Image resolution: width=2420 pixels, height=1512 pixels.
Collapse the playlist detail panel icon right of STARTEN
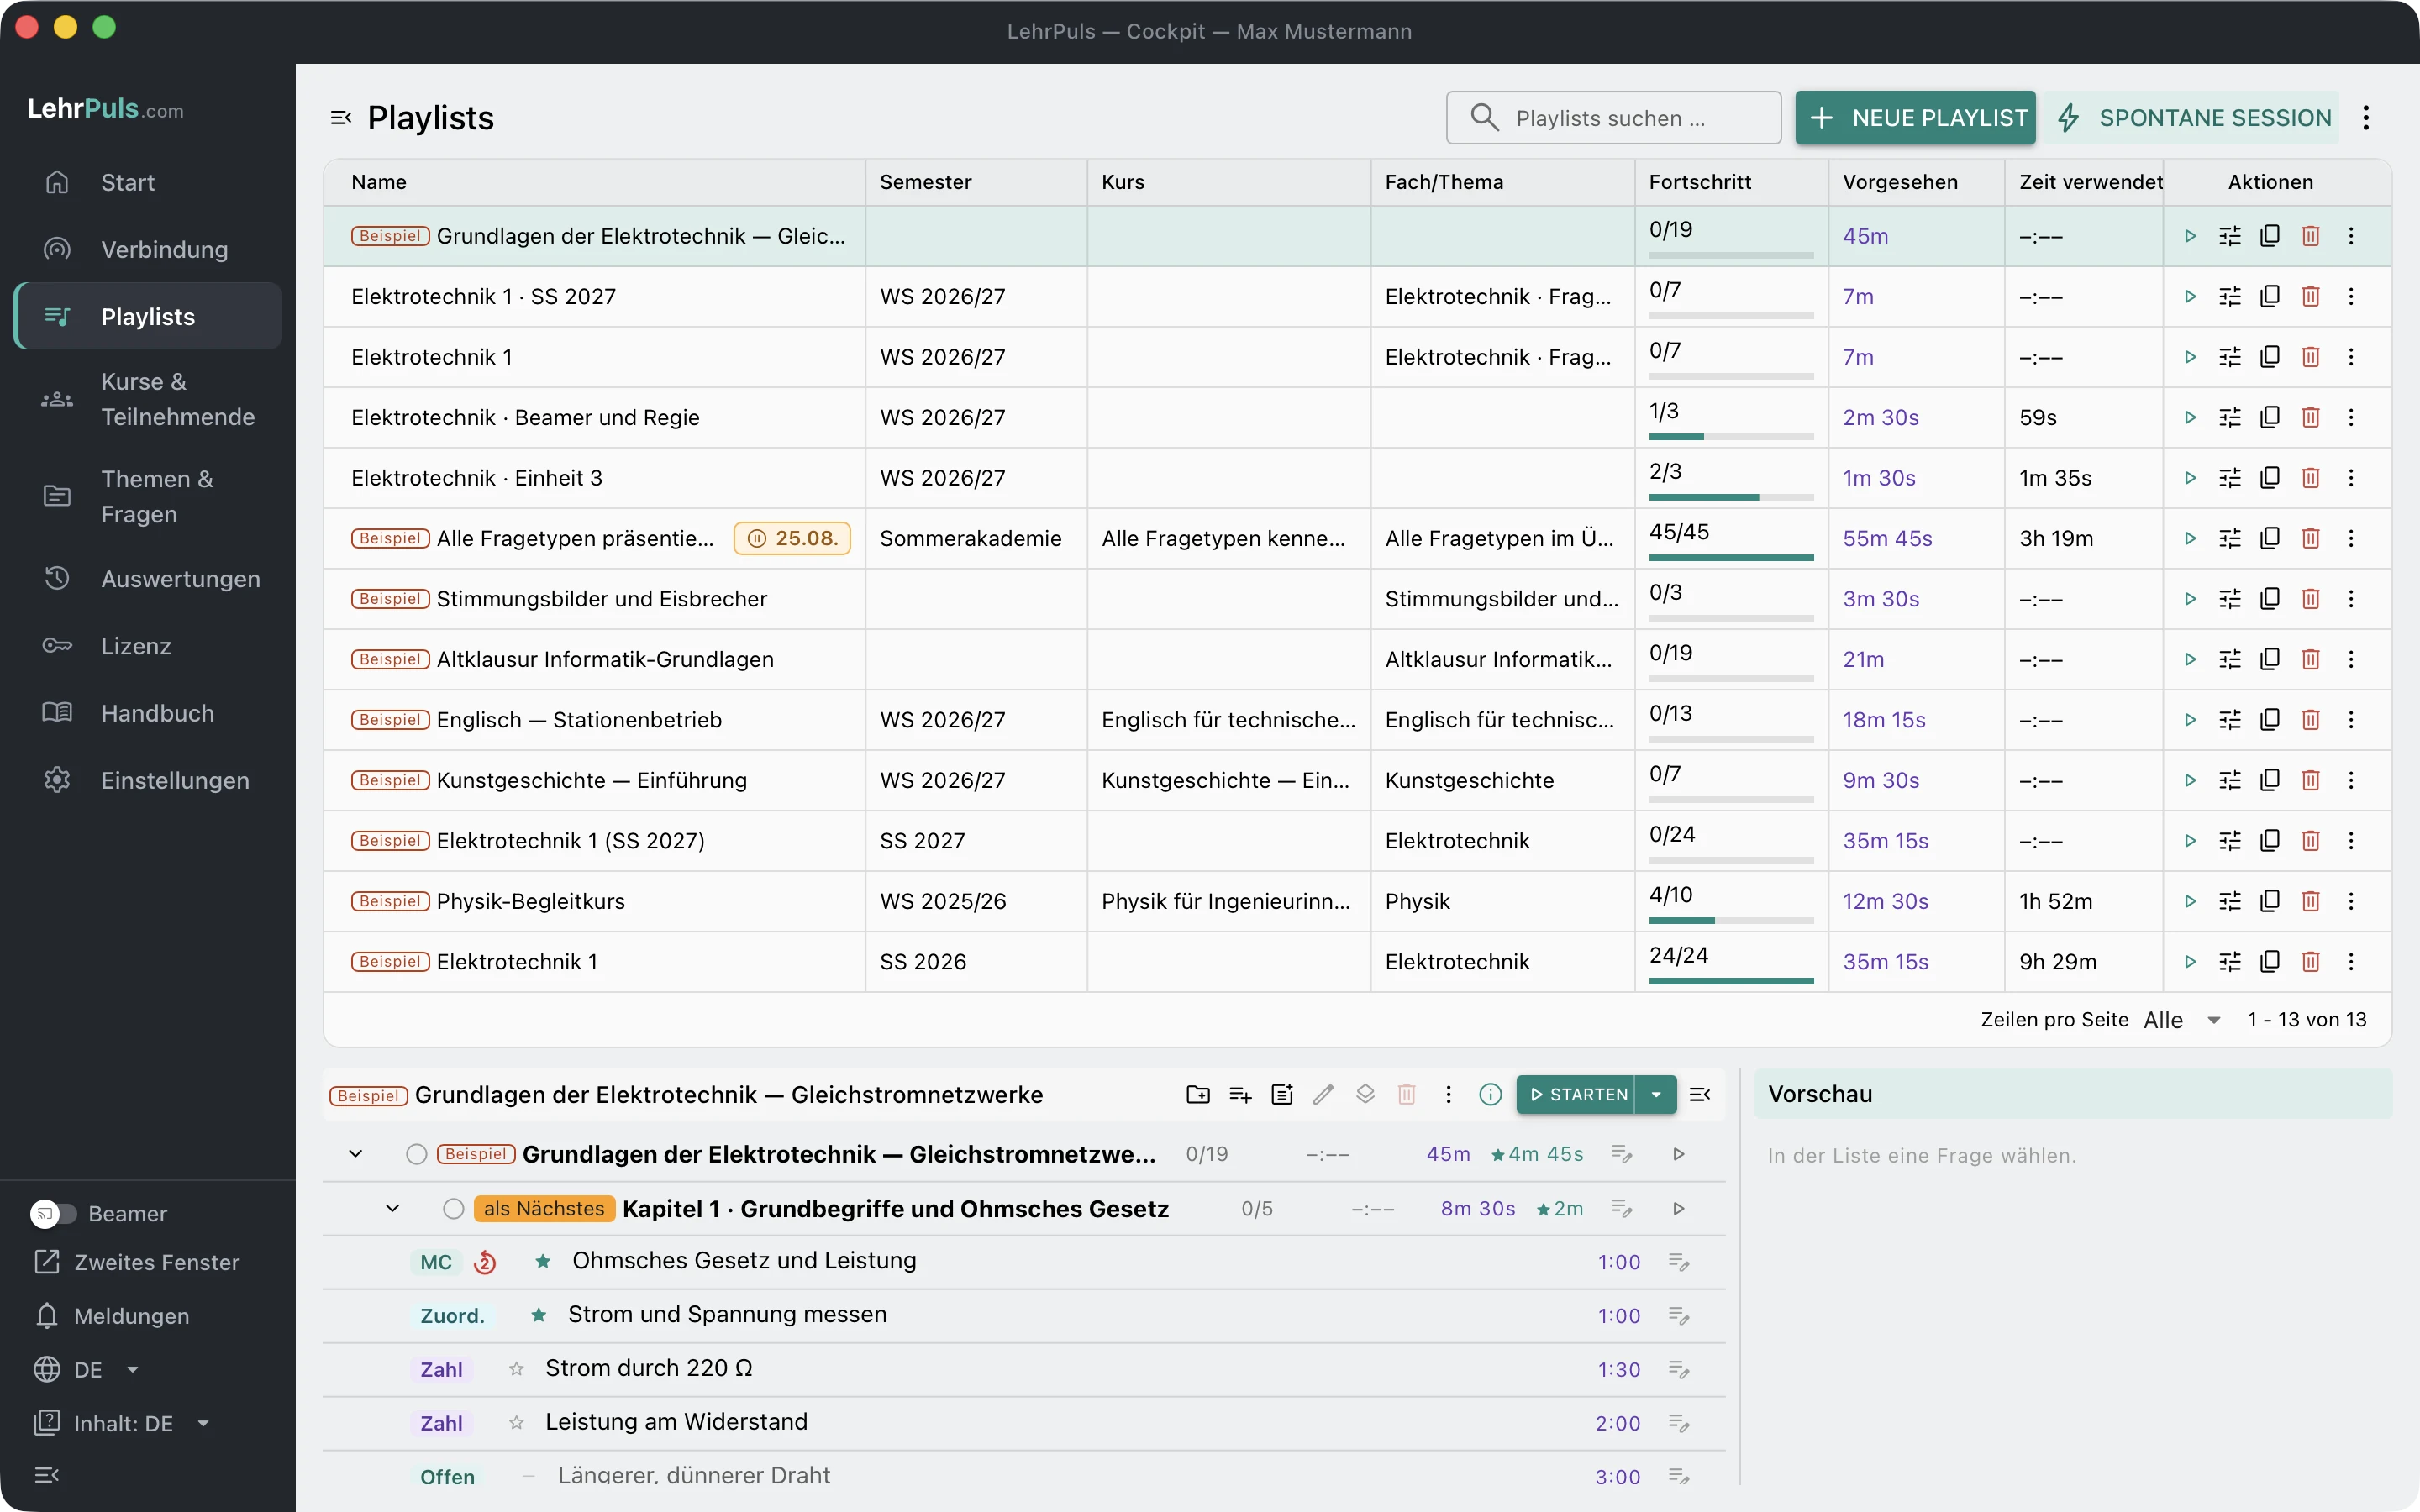click(x=1700, y=1094)
